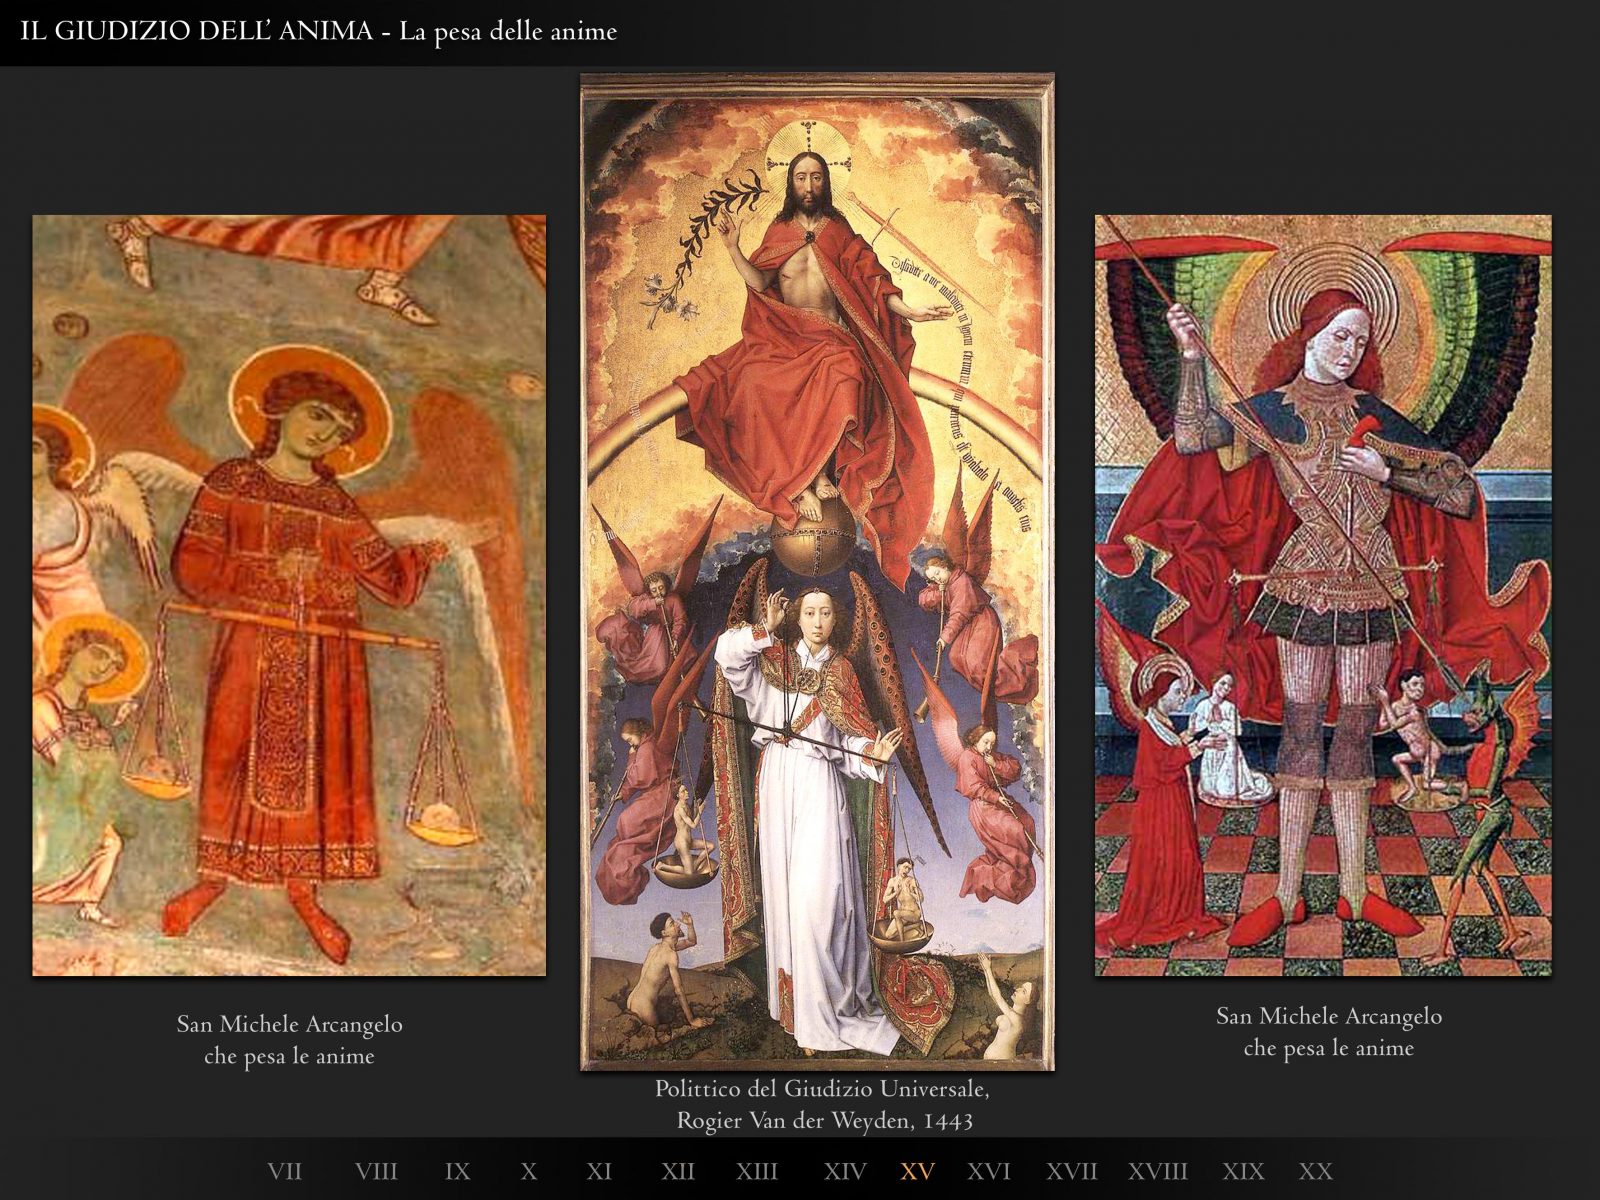Click the title 'IL GIUDIZIO DELL' ANIMA - La pesa delle anime'
The height and width of the screenshot is (1200, 1600).
pyautogui.click(x=318, y=32)
